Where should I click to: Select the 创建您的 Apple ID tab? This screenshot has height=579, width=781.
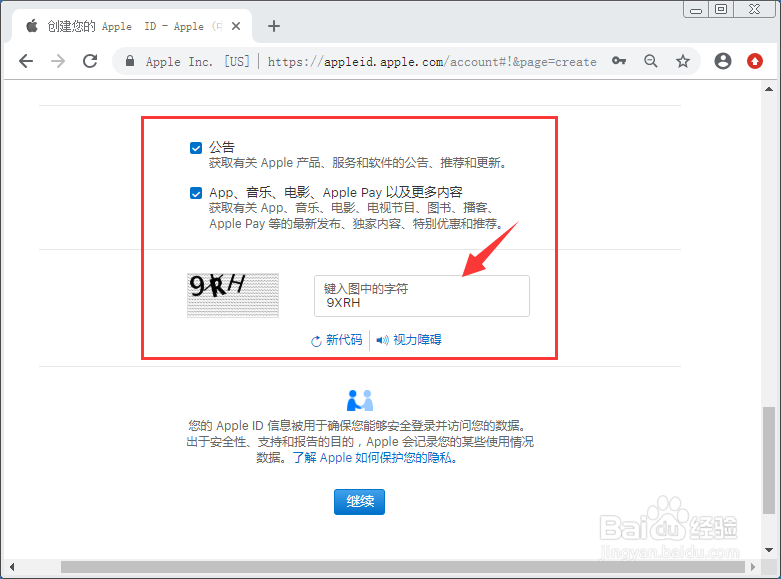point(132,26)
